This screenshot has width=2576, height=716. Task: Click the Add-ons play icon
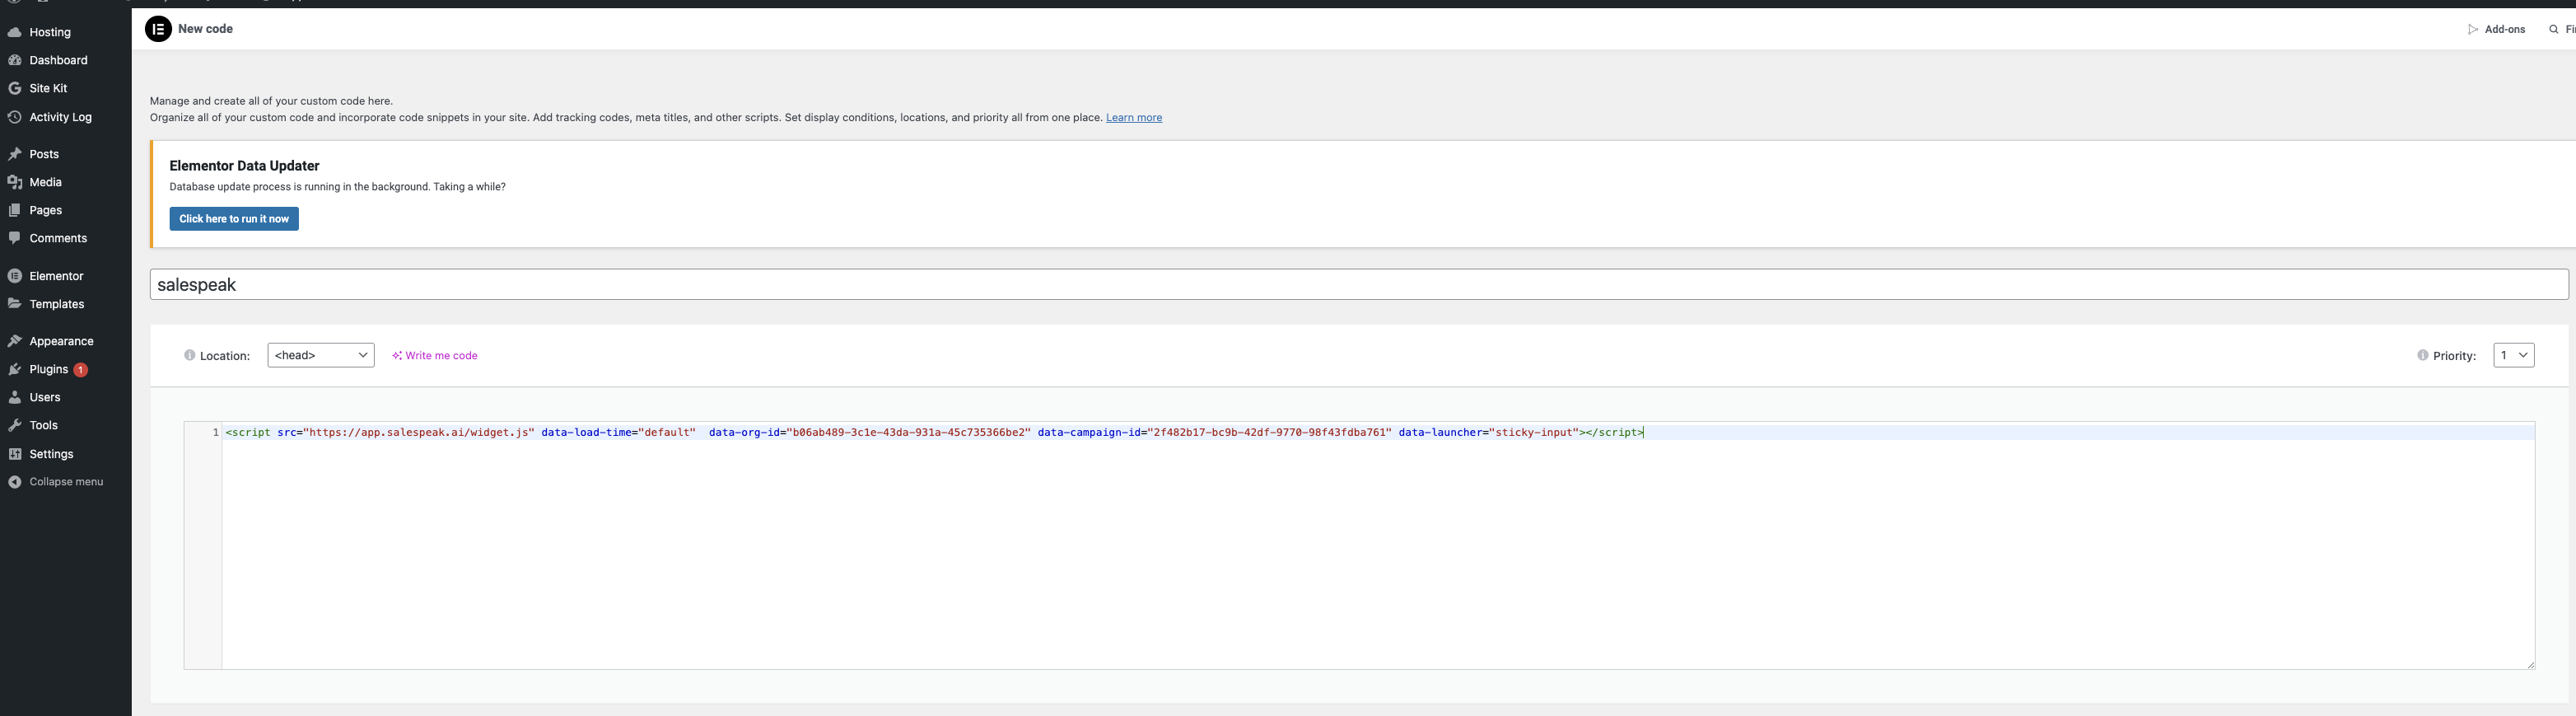(2473, 30)
